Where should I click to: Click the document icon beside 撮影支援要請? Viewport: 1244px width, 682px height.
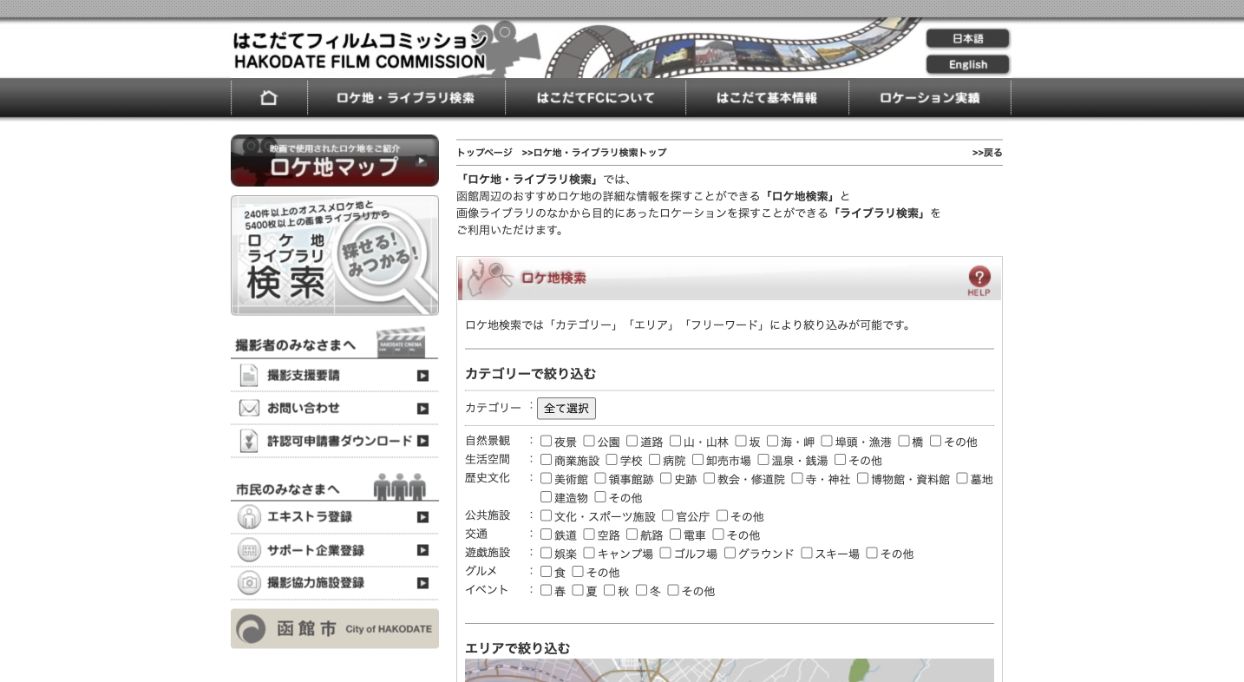tap(249, 375)
